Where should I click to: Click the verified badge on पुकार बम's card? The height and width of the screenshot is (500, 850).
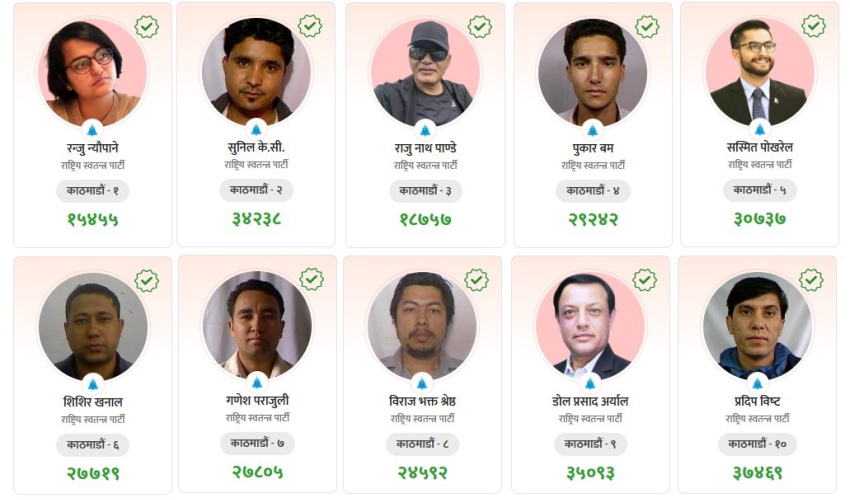[x=647, y=27]
